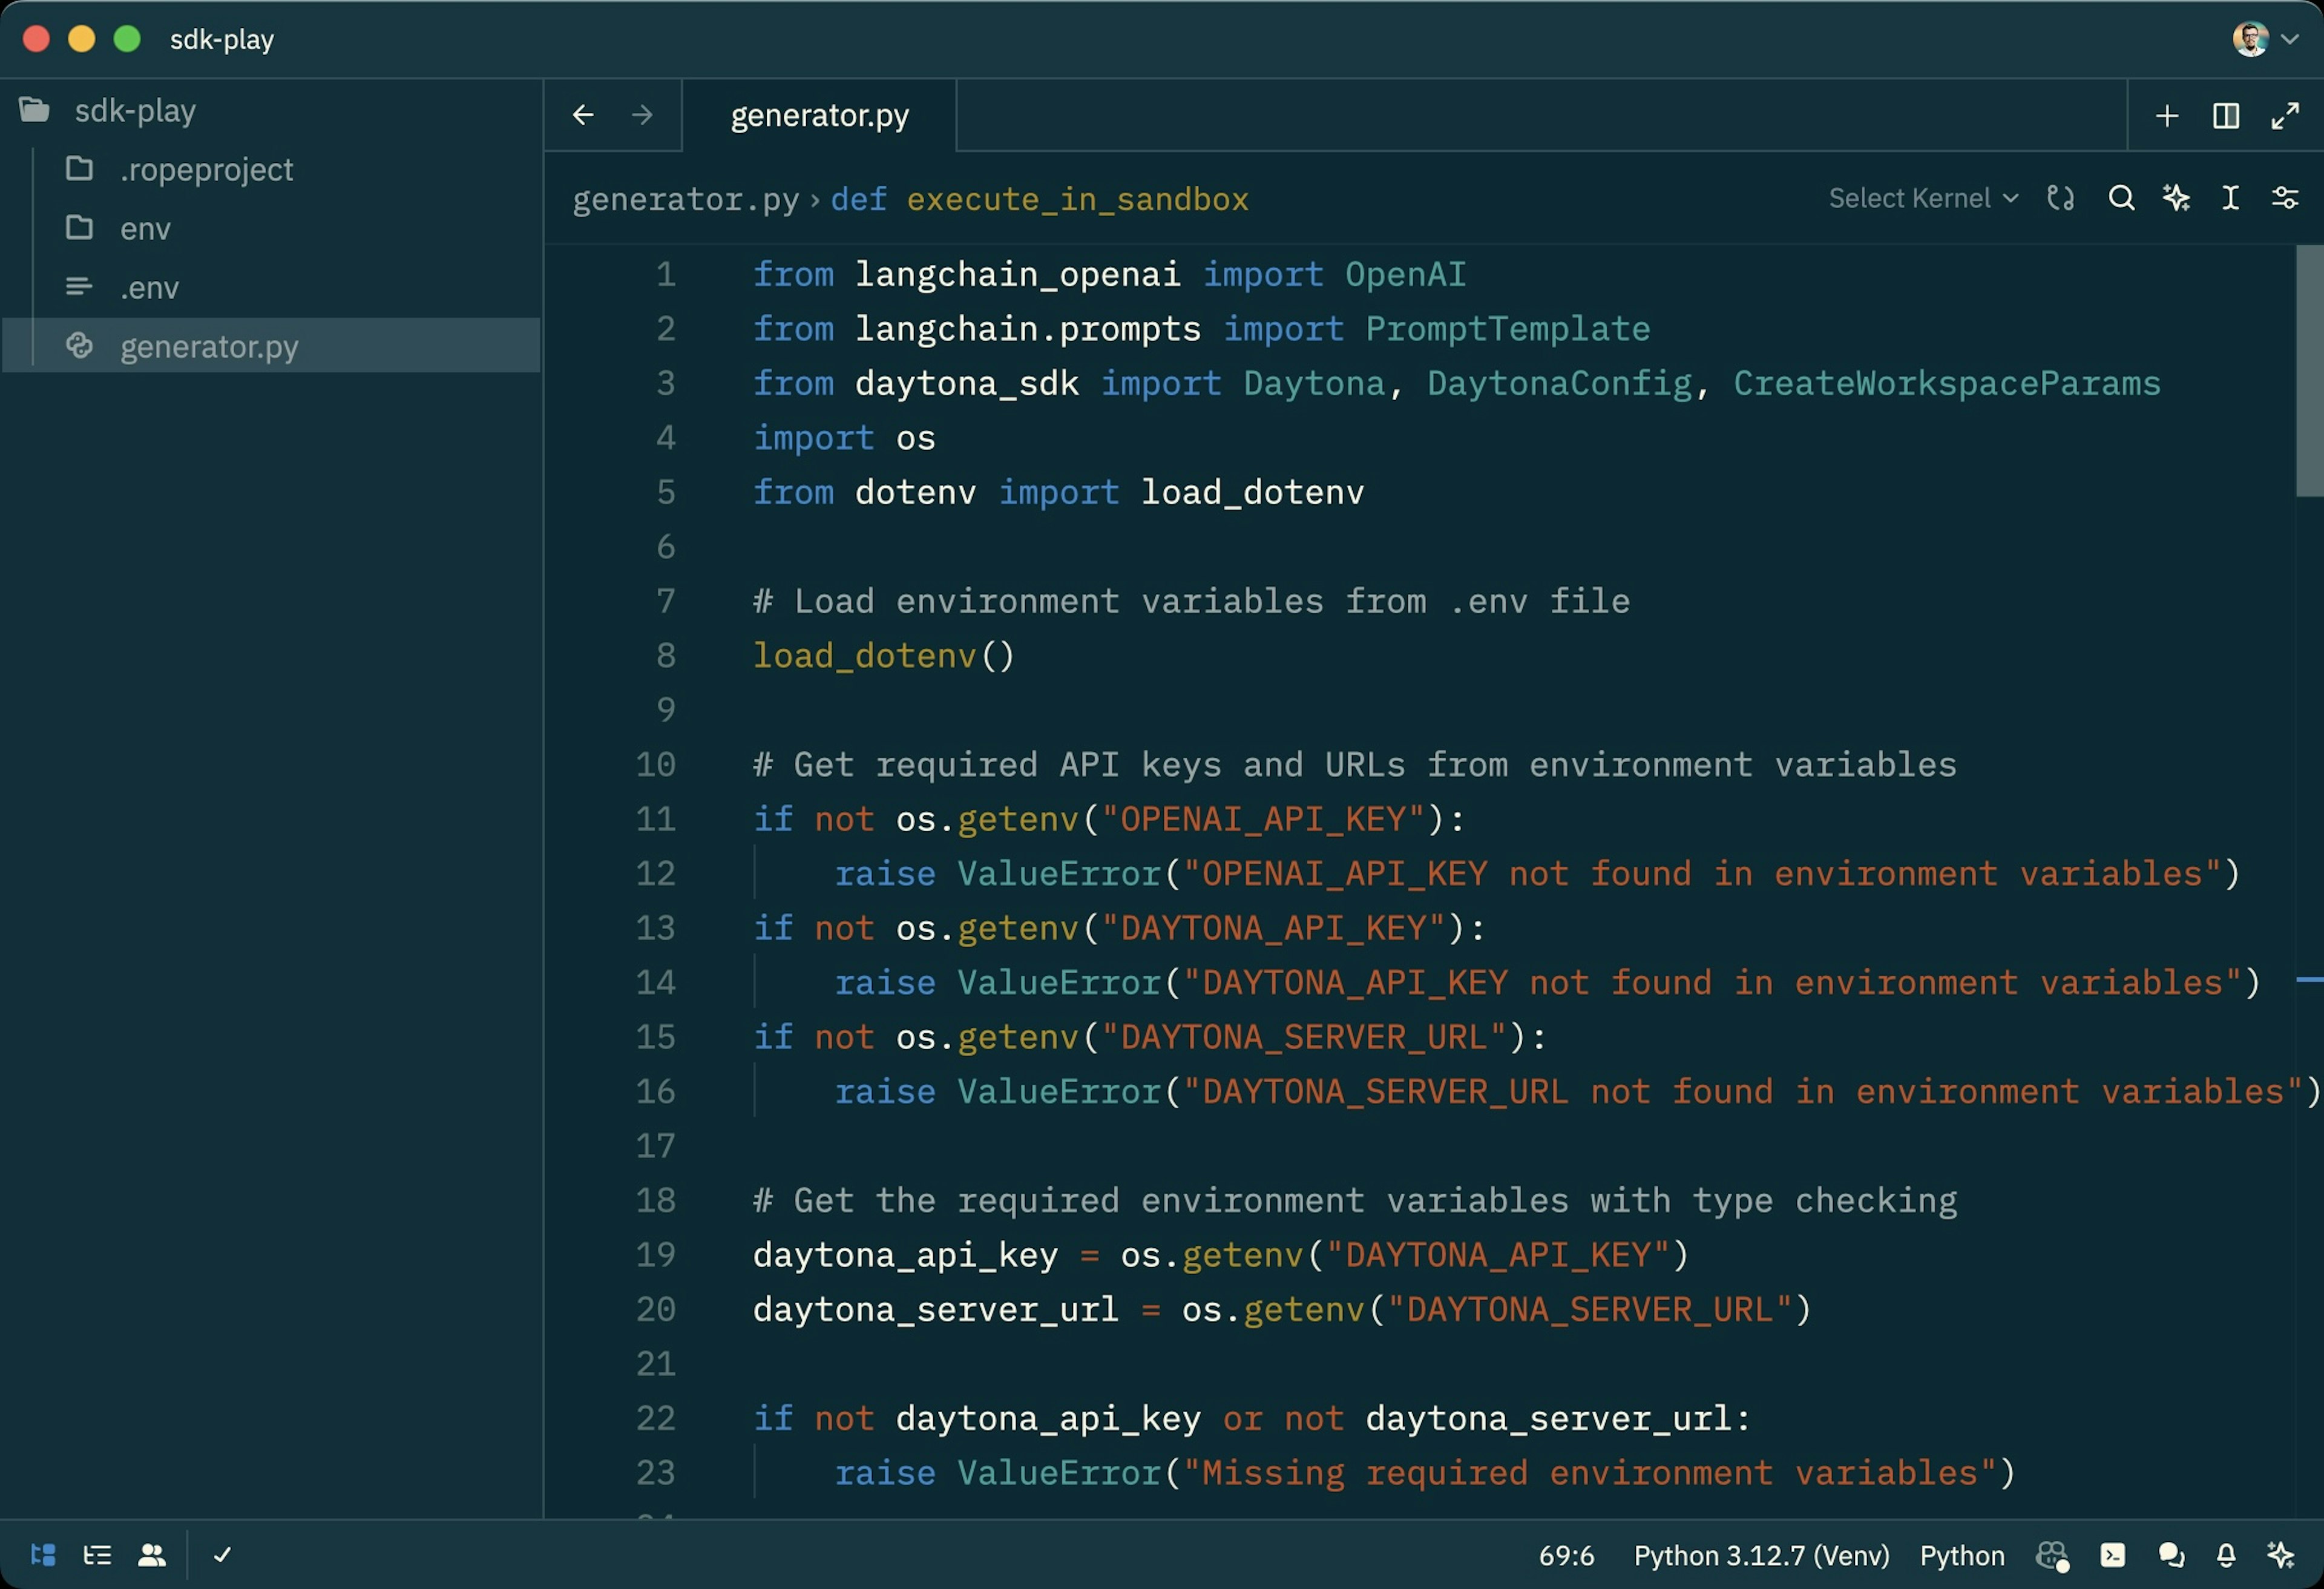Trigger inline assist sparkle icon in editor toolbar

[x=2176, y=198]
